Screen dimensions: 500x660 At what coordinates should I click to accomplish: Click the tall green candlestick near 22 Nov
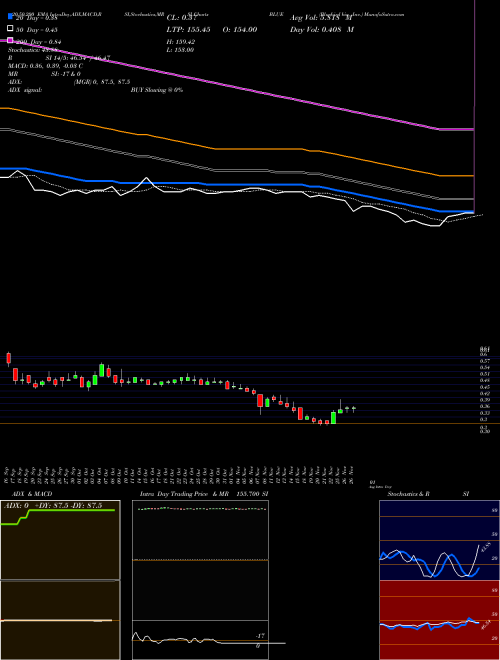(333, 418)
